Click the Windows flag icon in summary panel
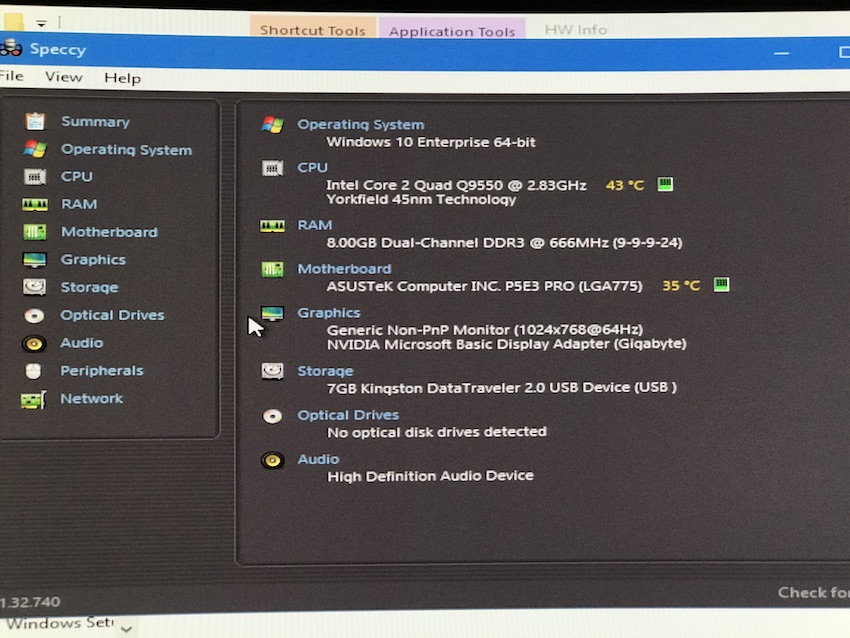The image size is (850, 638). coord(273,125)
